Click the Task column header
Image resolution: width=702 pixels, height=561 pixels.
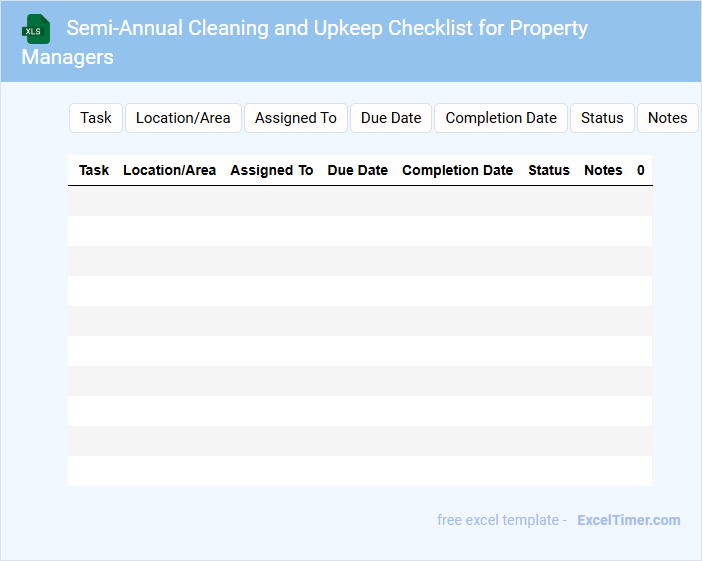tap(94, 170)
